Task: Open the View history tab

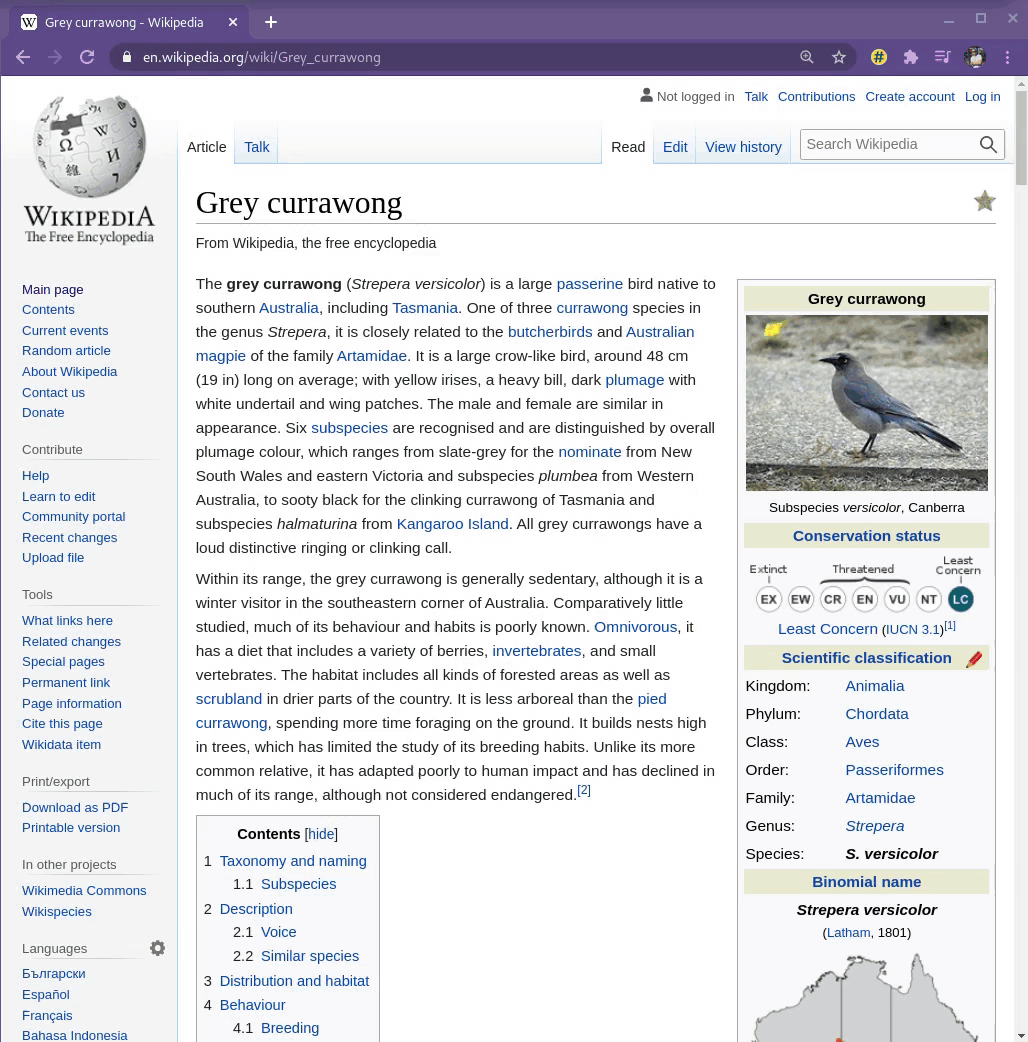Action: 743,147
